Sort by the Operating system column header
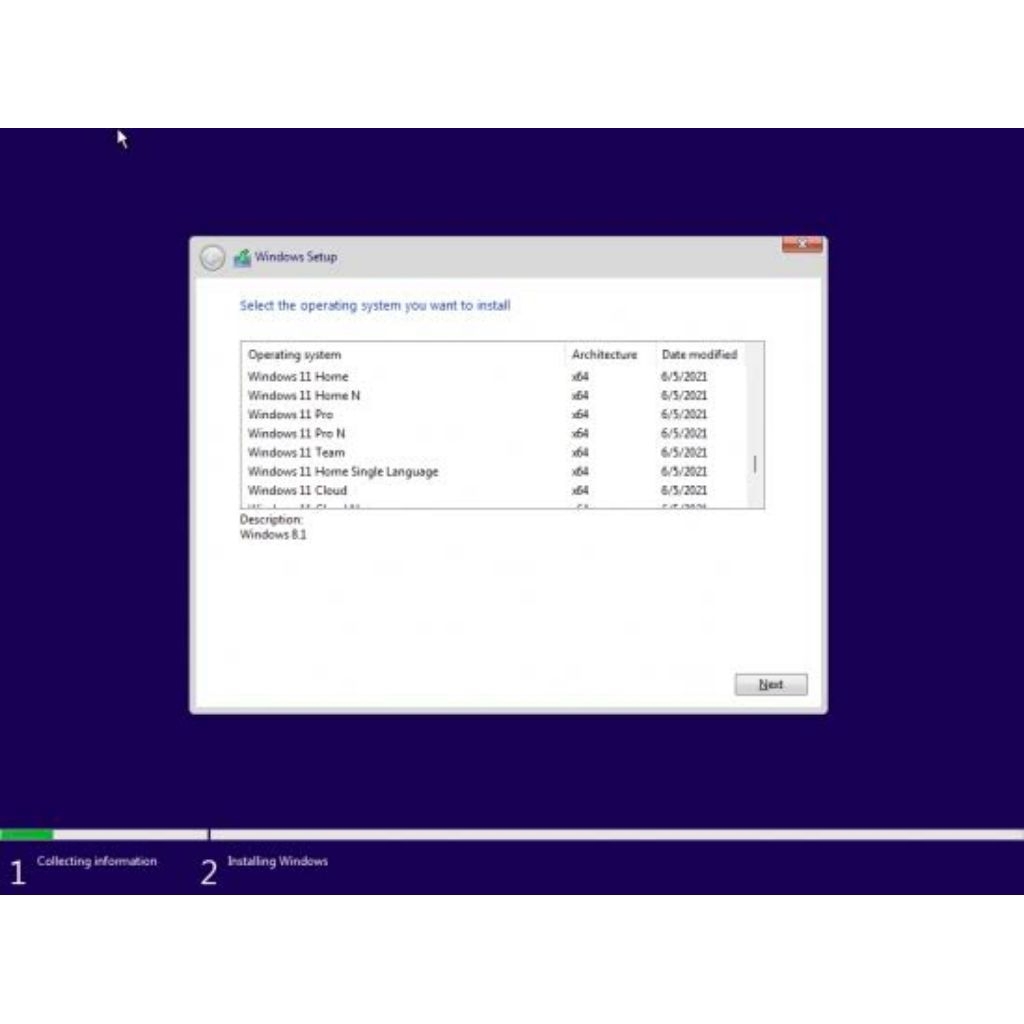 click(296, 355)
